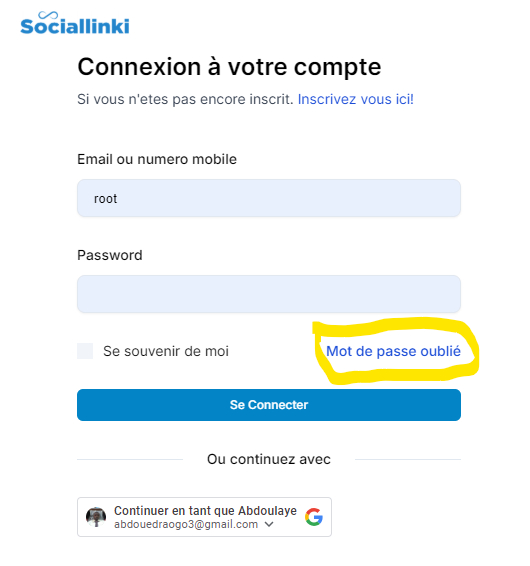Click the Abdoulaye profile avatar
This screenshot has height=566, width=530.
pyautogui.click(x=96, y=517)
